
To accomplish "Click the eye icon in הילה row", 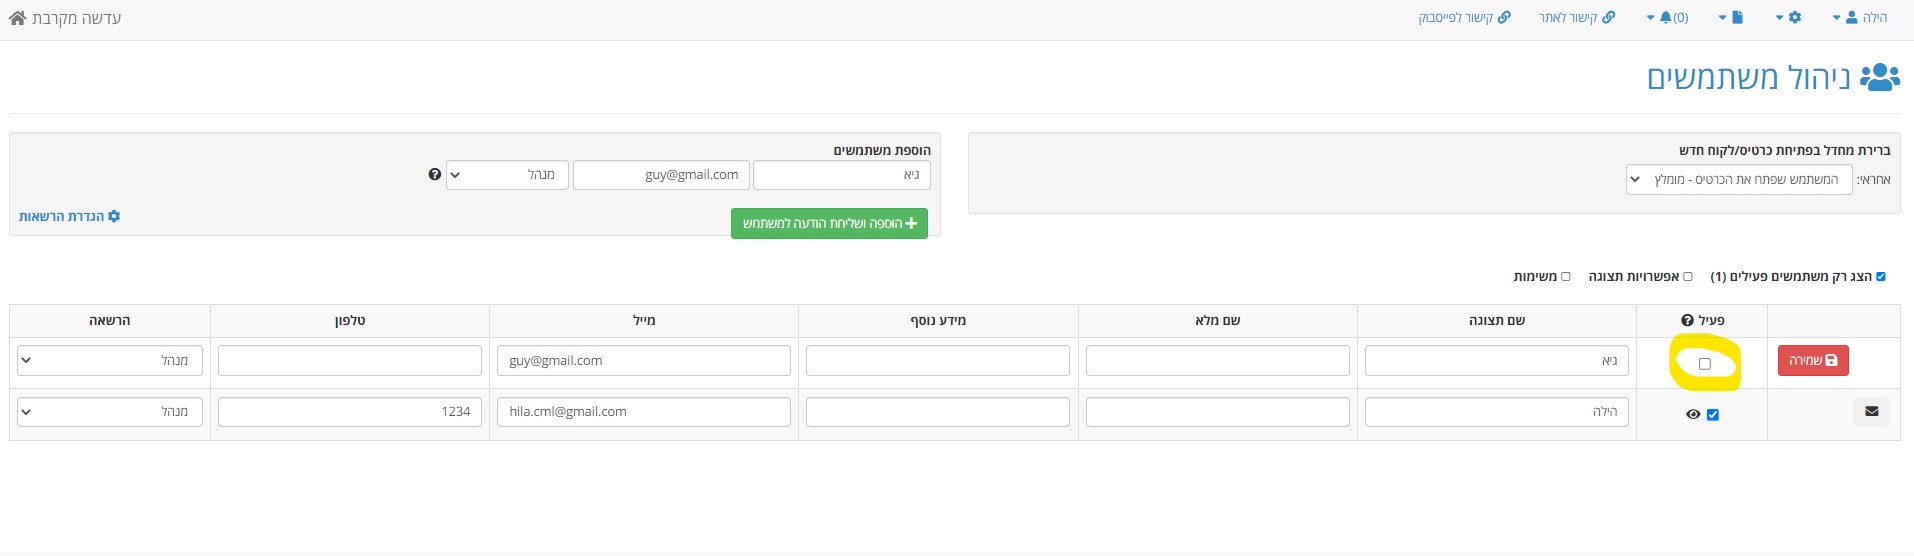I will point(1693,414).
